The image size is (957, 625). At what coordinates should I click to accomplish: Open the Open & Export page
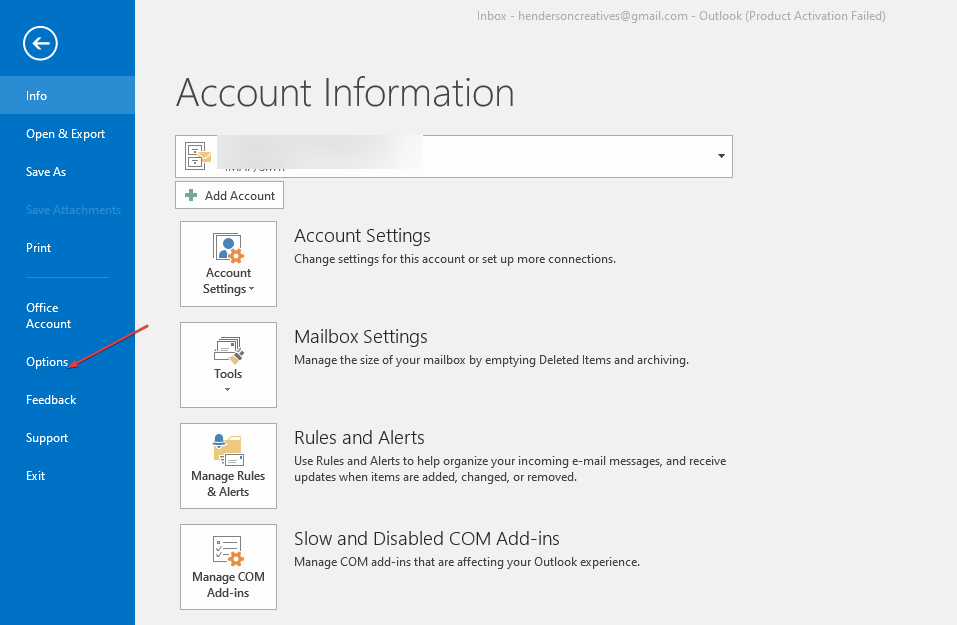coord(67,134)
